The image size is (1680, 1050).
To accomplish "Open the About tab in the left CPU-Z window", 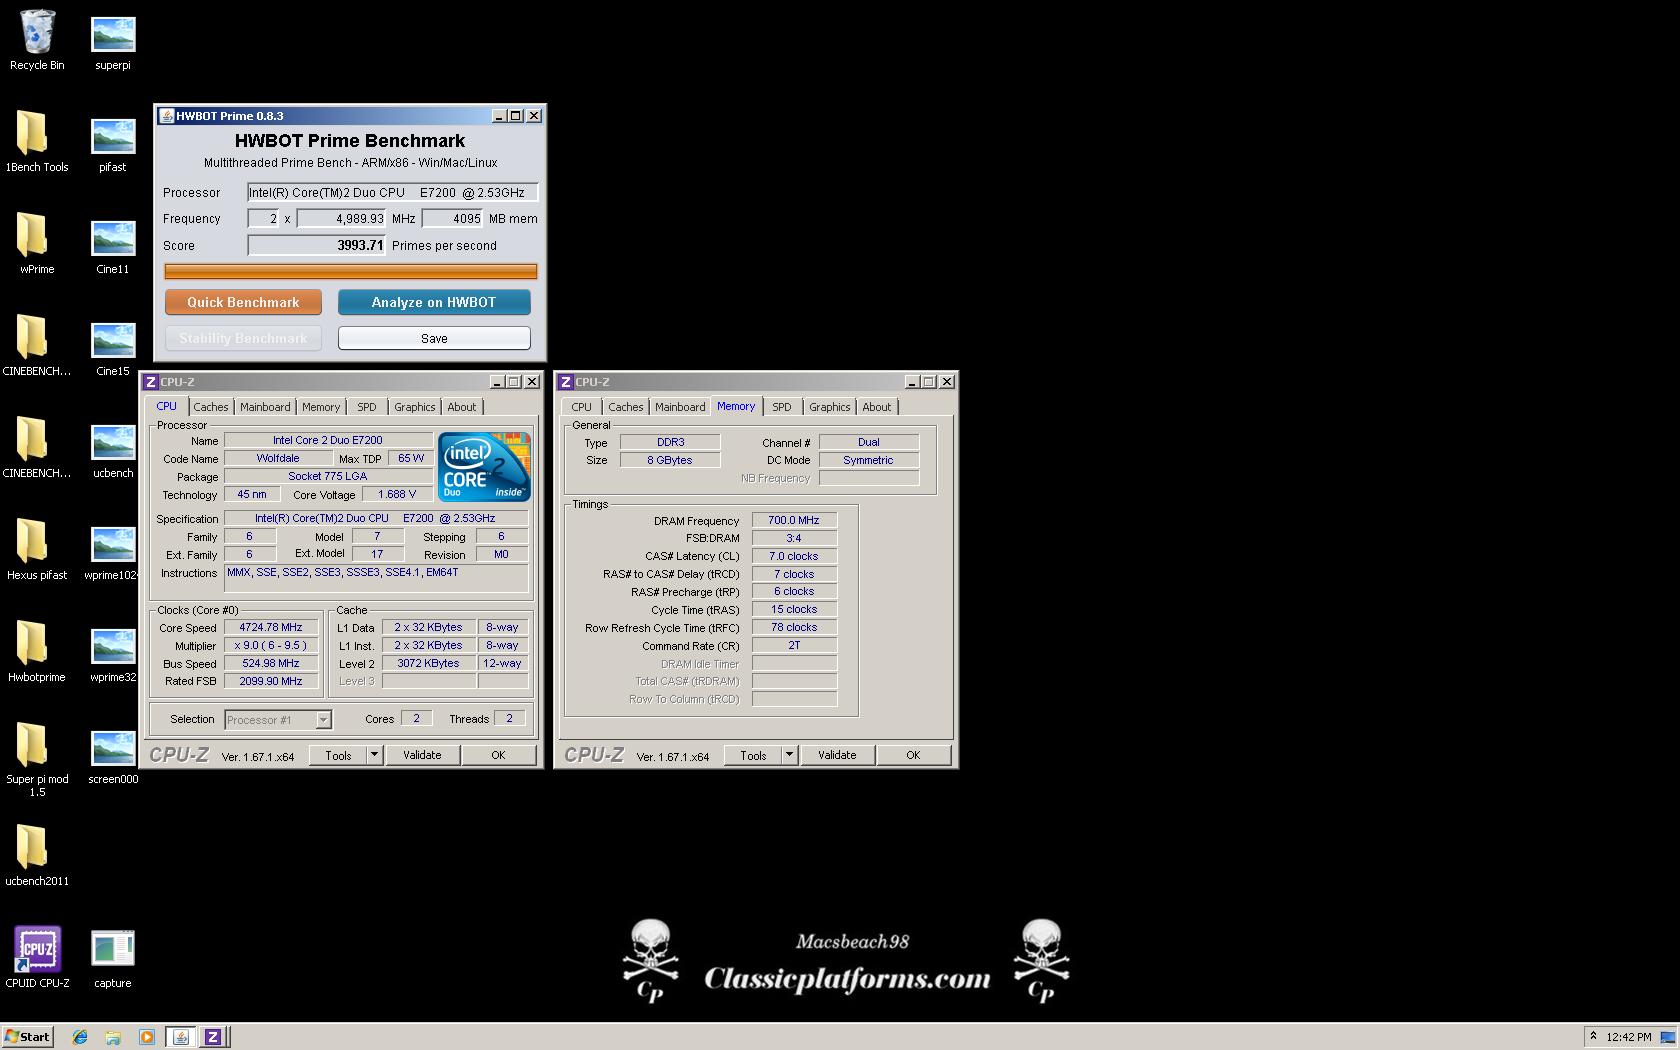I will [x=462, y=407].
